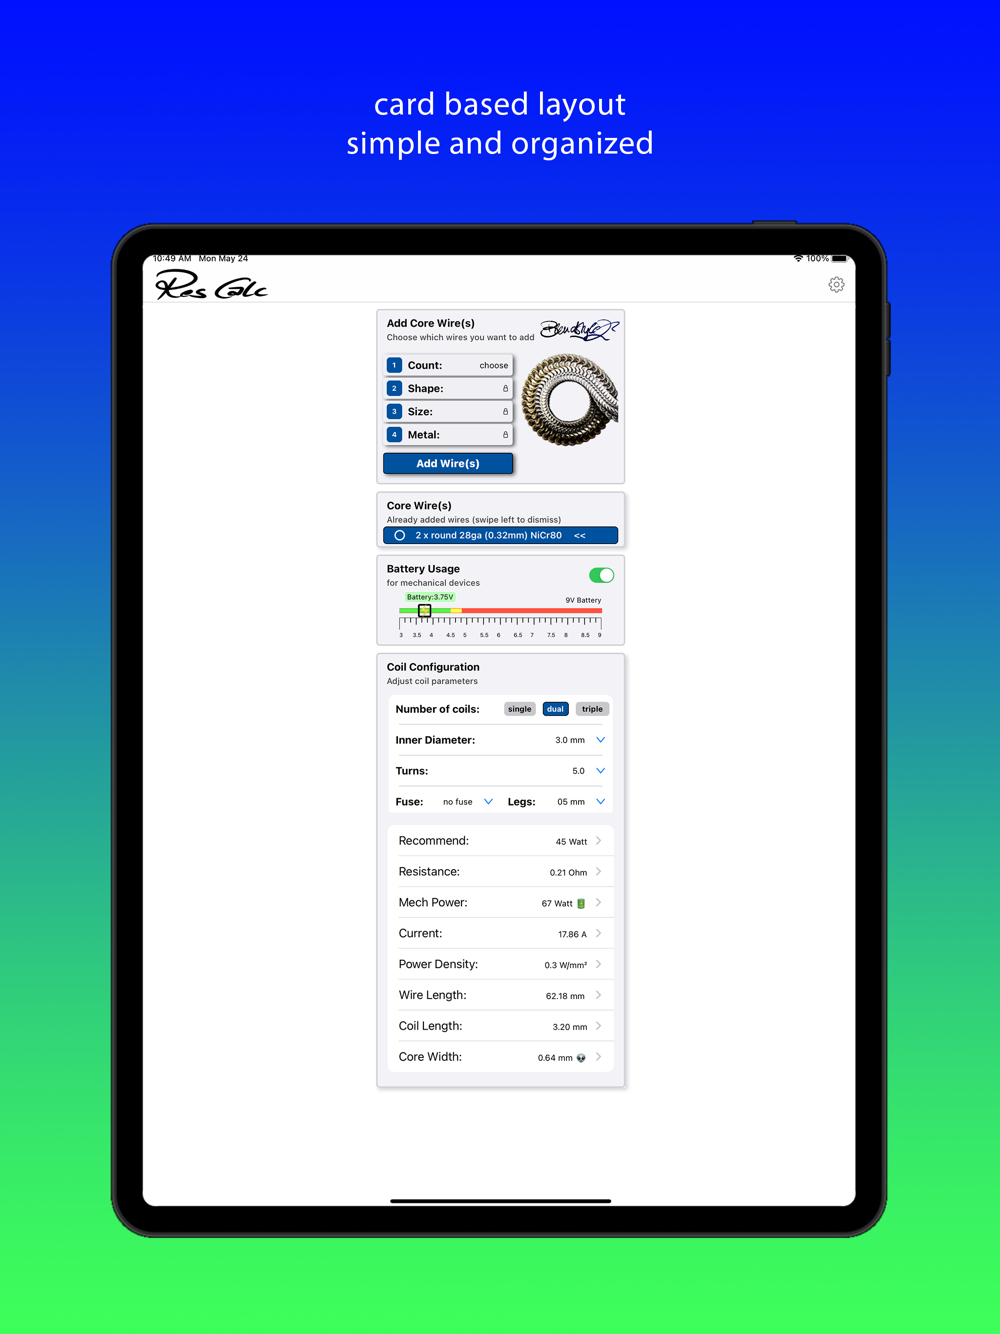The width and height of the screenshot is (1000, 1334).
Task: Open Coil Length 3.20 mm details
Action: [x=500, y=1026]
